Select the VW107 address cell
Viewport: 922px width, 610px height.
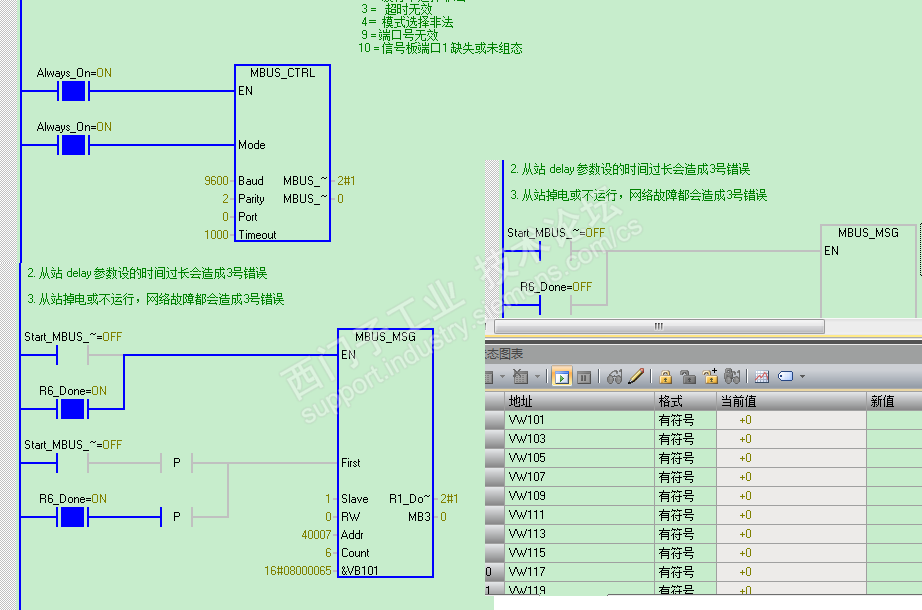(579, 477)
